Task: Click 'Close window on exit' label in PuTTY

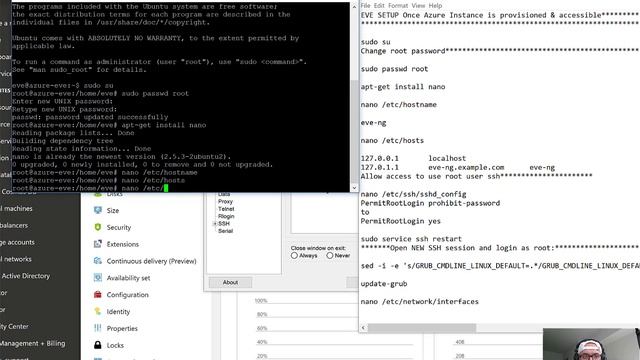Action: [x=318, y=248]
